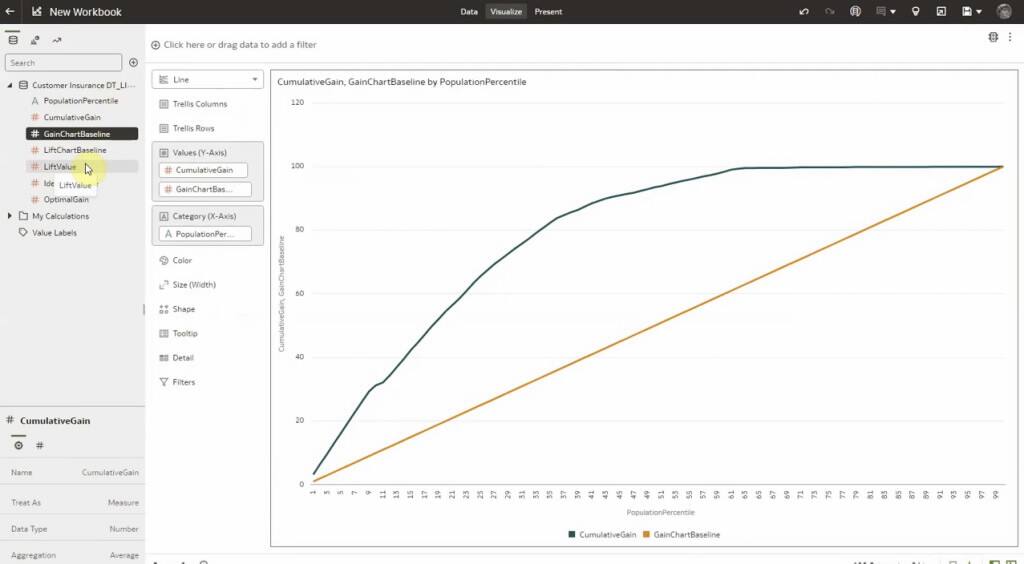
Task: Open the user avatar menu
Action: click(x=1004, y=11)
